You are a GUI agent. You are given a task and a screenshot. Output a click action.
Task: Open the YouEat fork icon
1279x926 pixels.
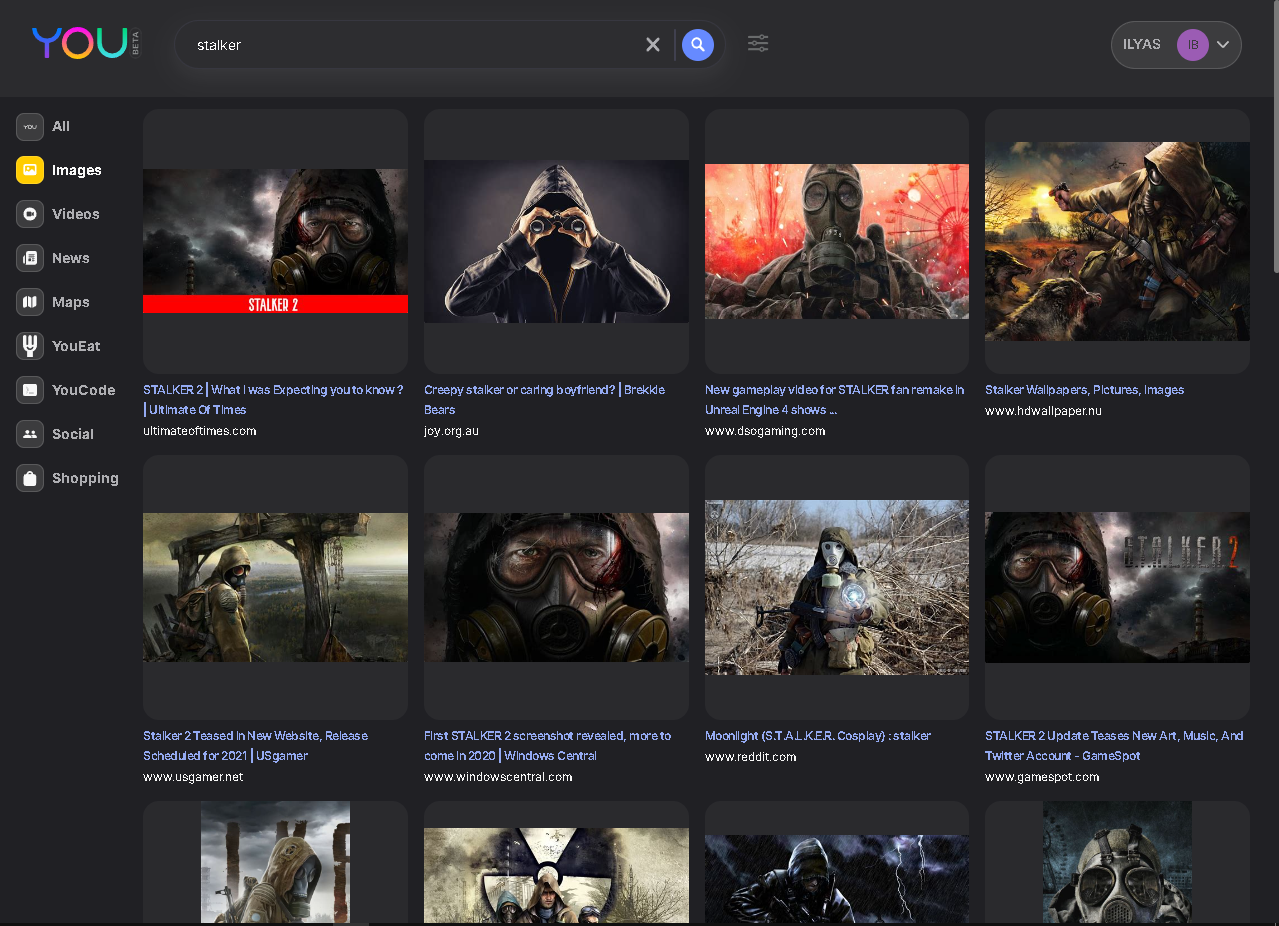[30, 346]
